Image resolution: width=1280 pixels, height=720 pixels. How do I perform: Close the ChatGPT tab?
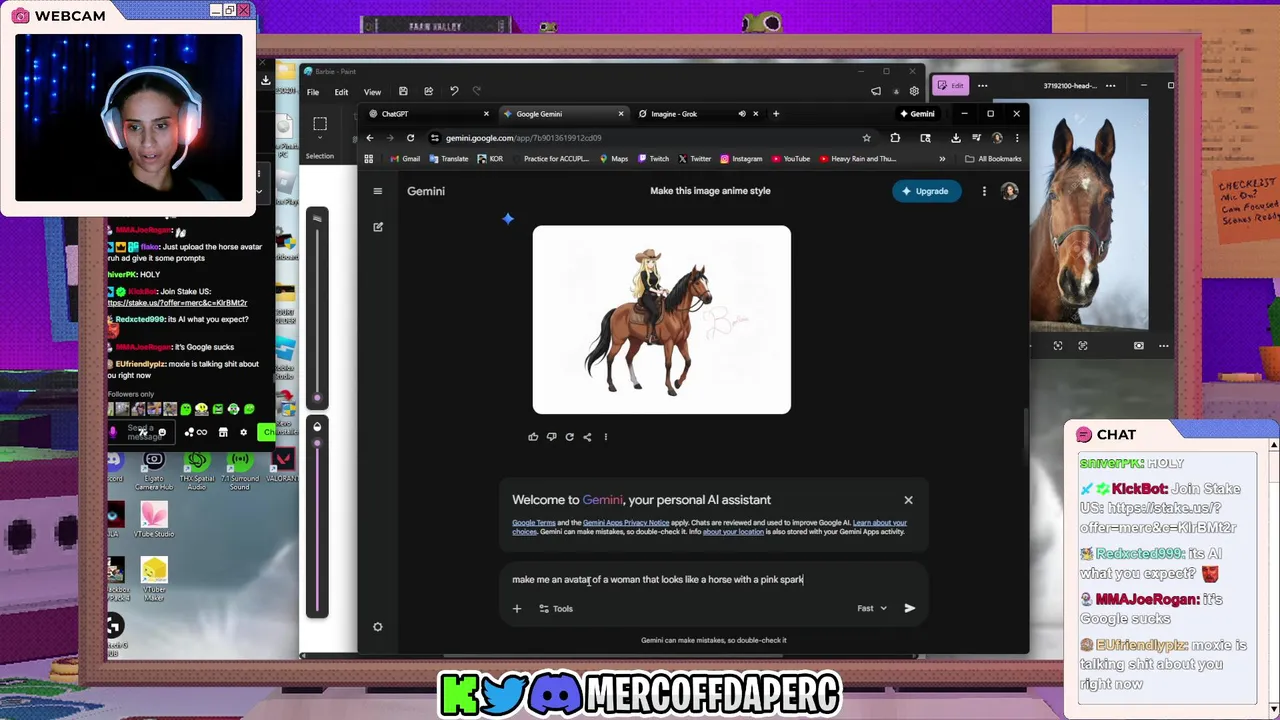[486, 114]
